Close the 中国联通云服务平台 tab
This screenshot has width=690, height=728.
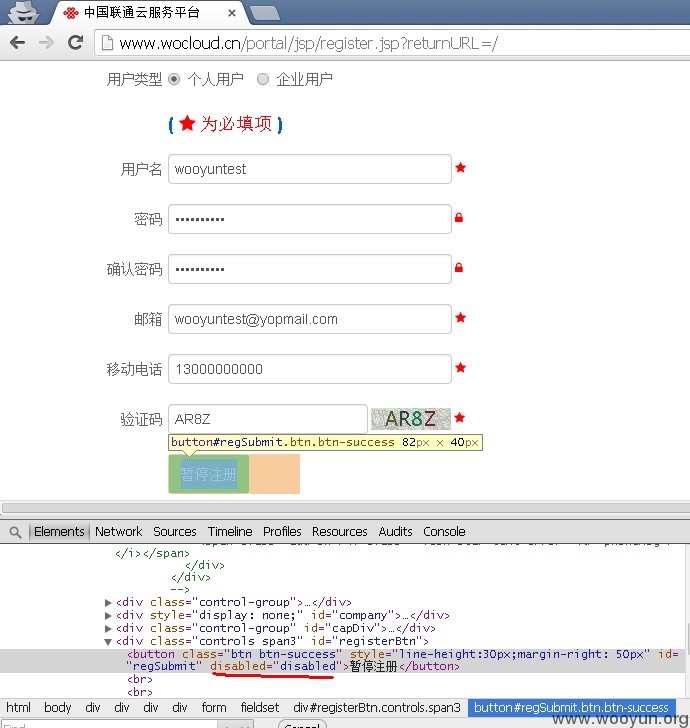tap(232, 13)
